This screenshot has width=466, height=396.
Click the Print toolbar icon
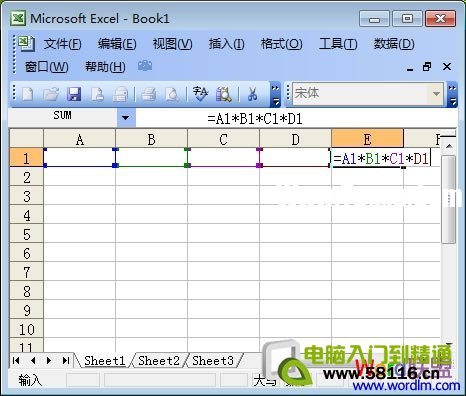tap(149, 94)
